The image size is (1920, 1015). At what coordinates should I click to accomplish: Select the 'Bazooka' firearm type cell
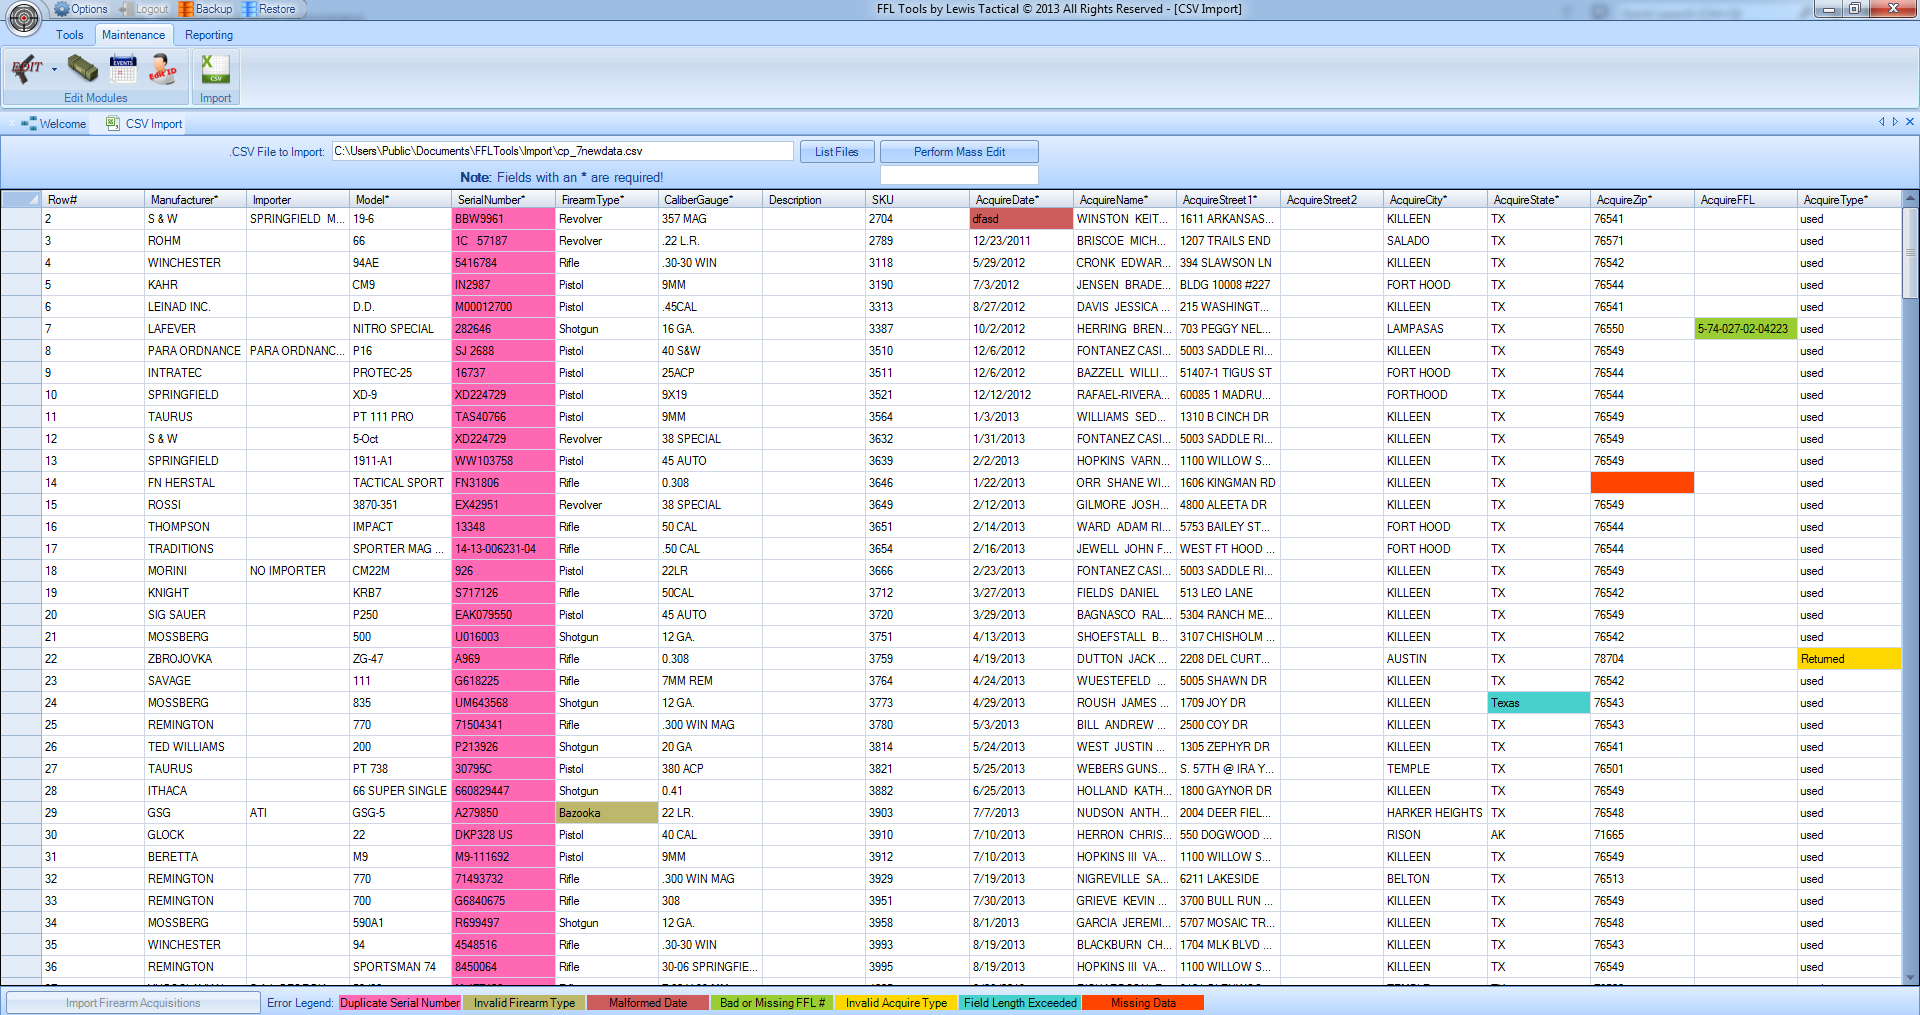pos(607,813)
